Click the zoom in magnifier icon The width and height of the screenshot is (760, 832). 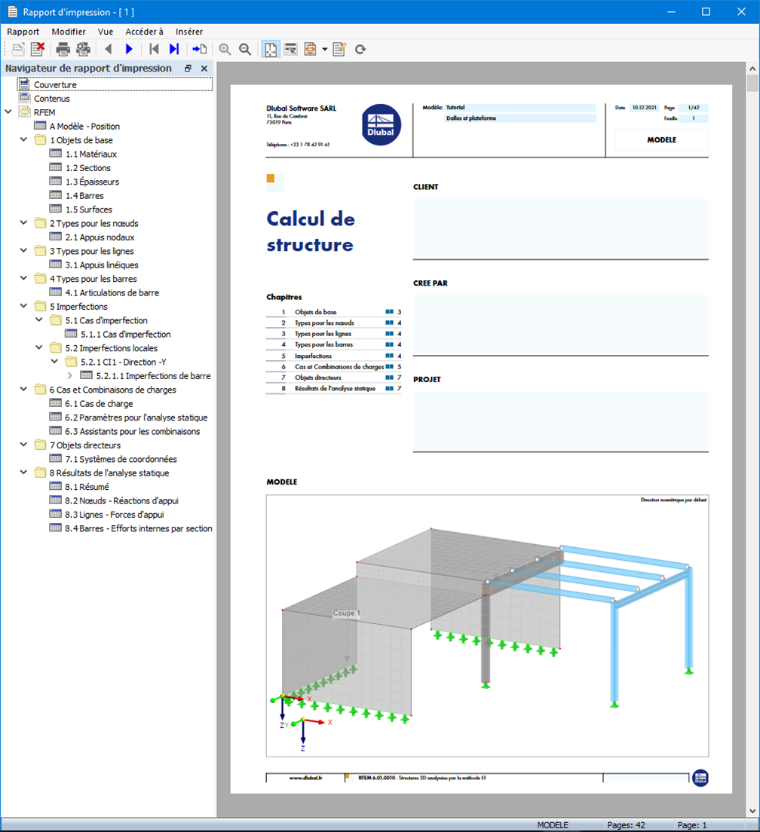(x=225, y=49)
